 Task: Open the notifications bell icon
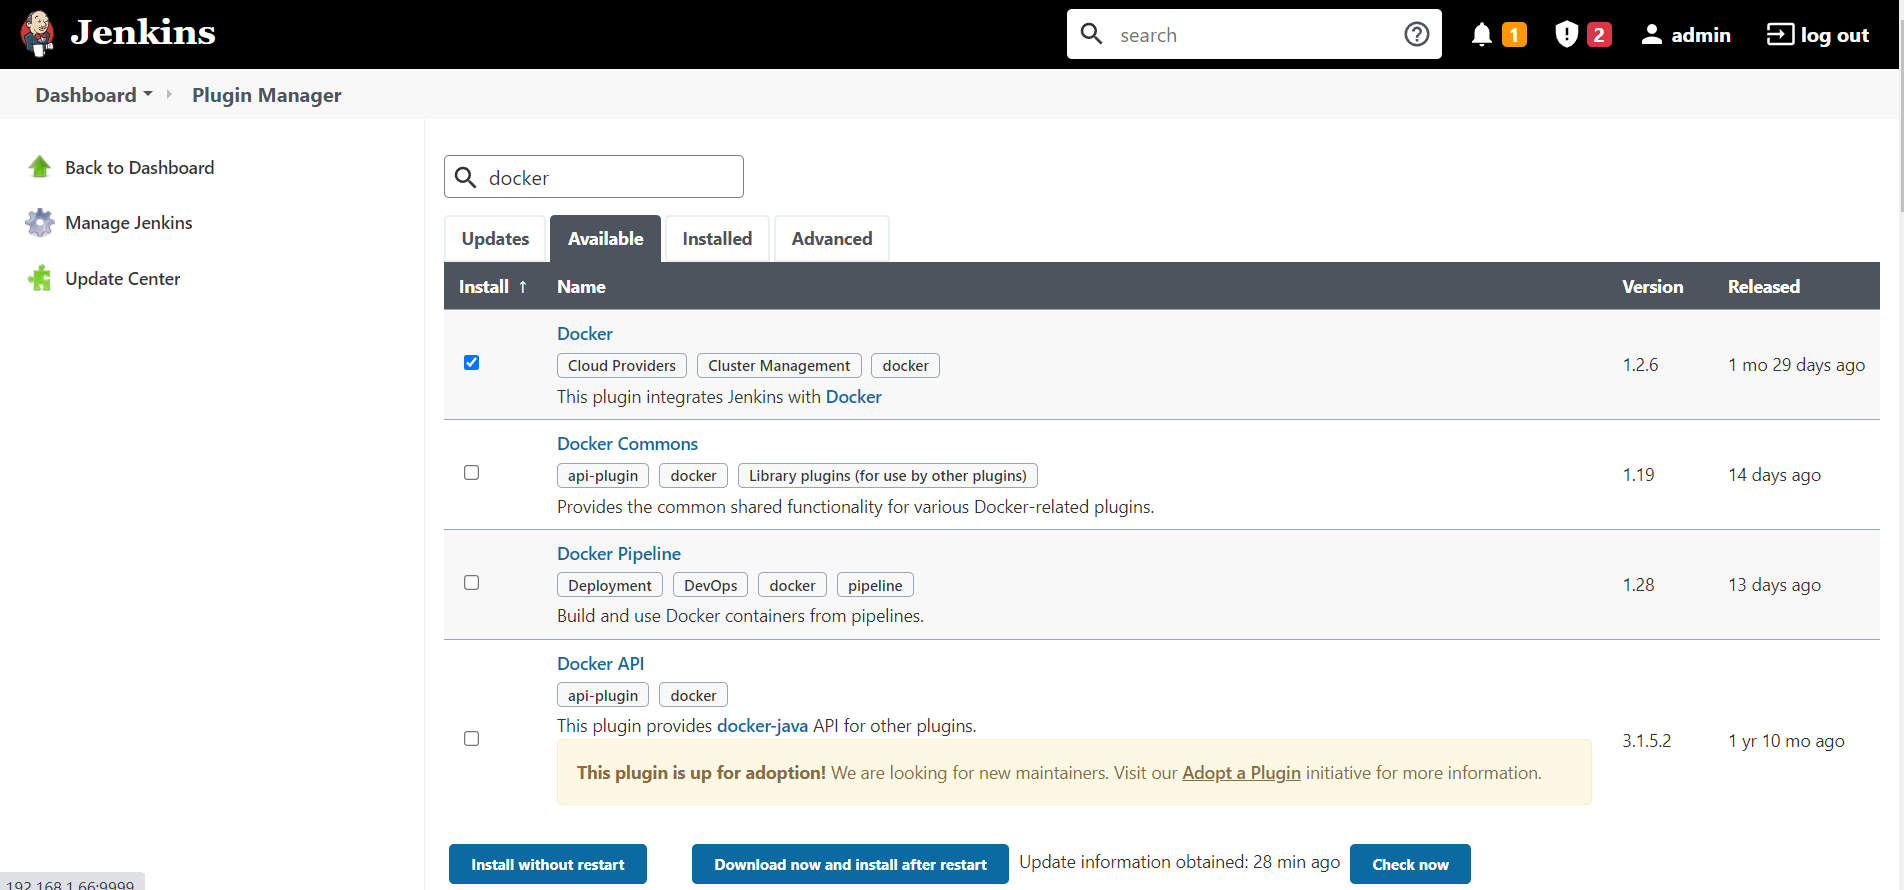click(x=1482, y=35)
